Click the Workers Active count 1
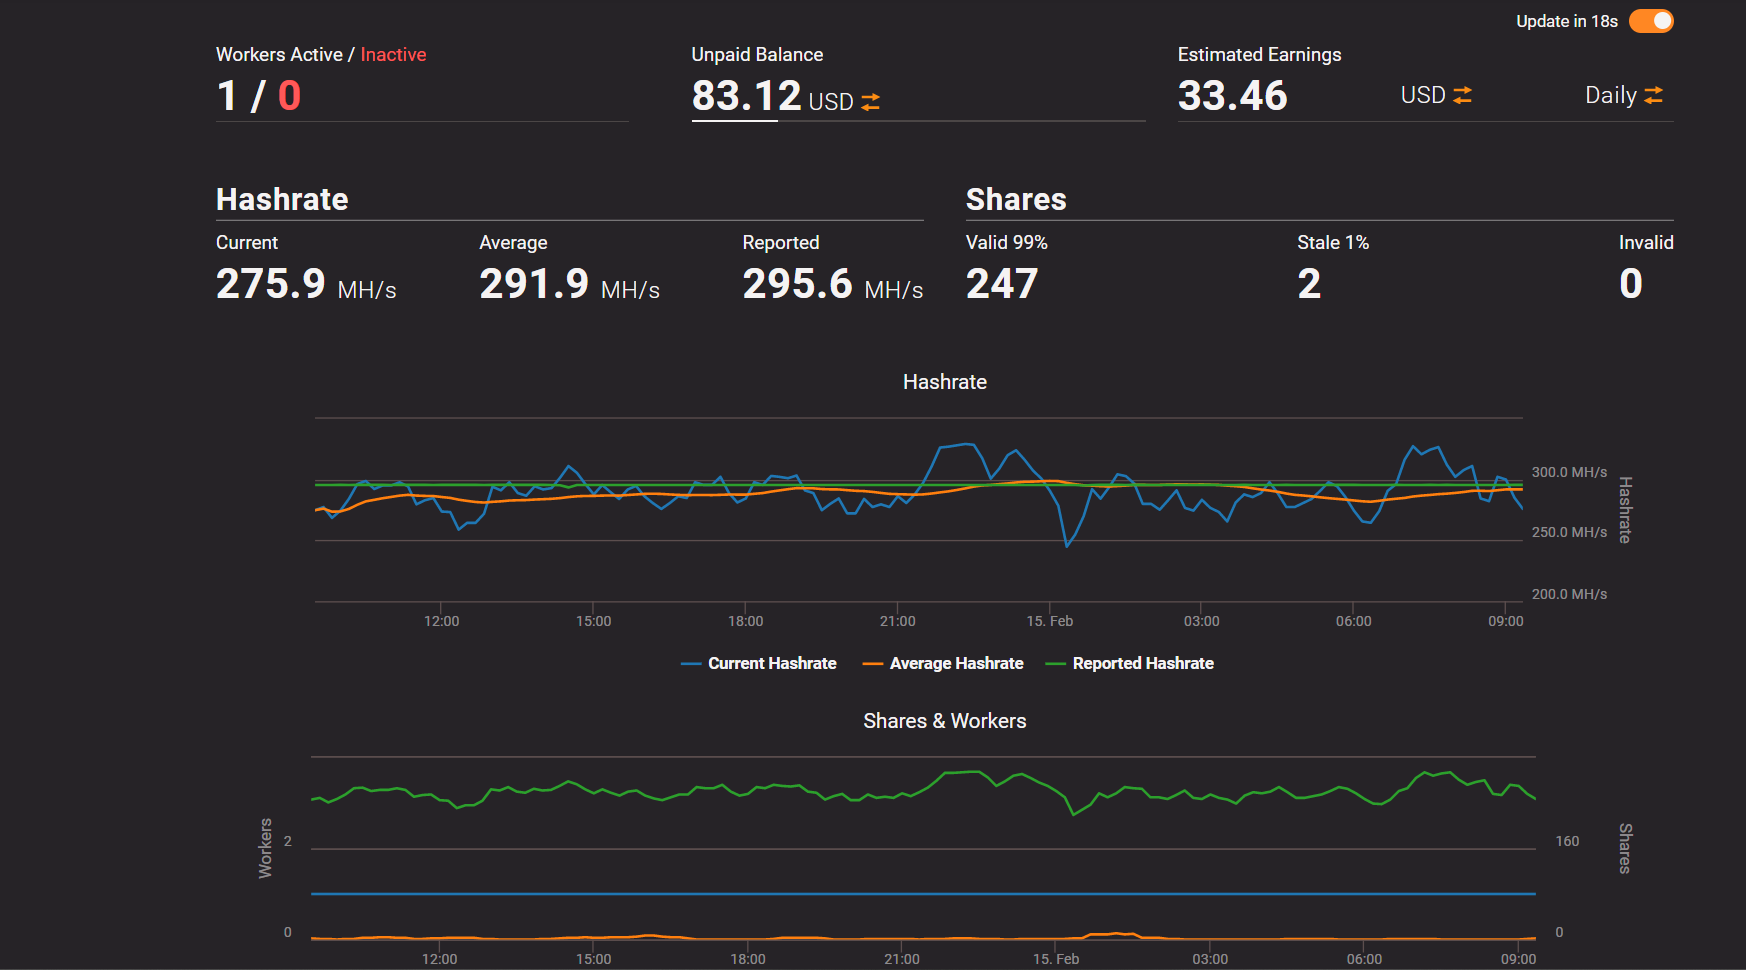This screenshot has height=970, width=1746. click(x=227, y=96)
